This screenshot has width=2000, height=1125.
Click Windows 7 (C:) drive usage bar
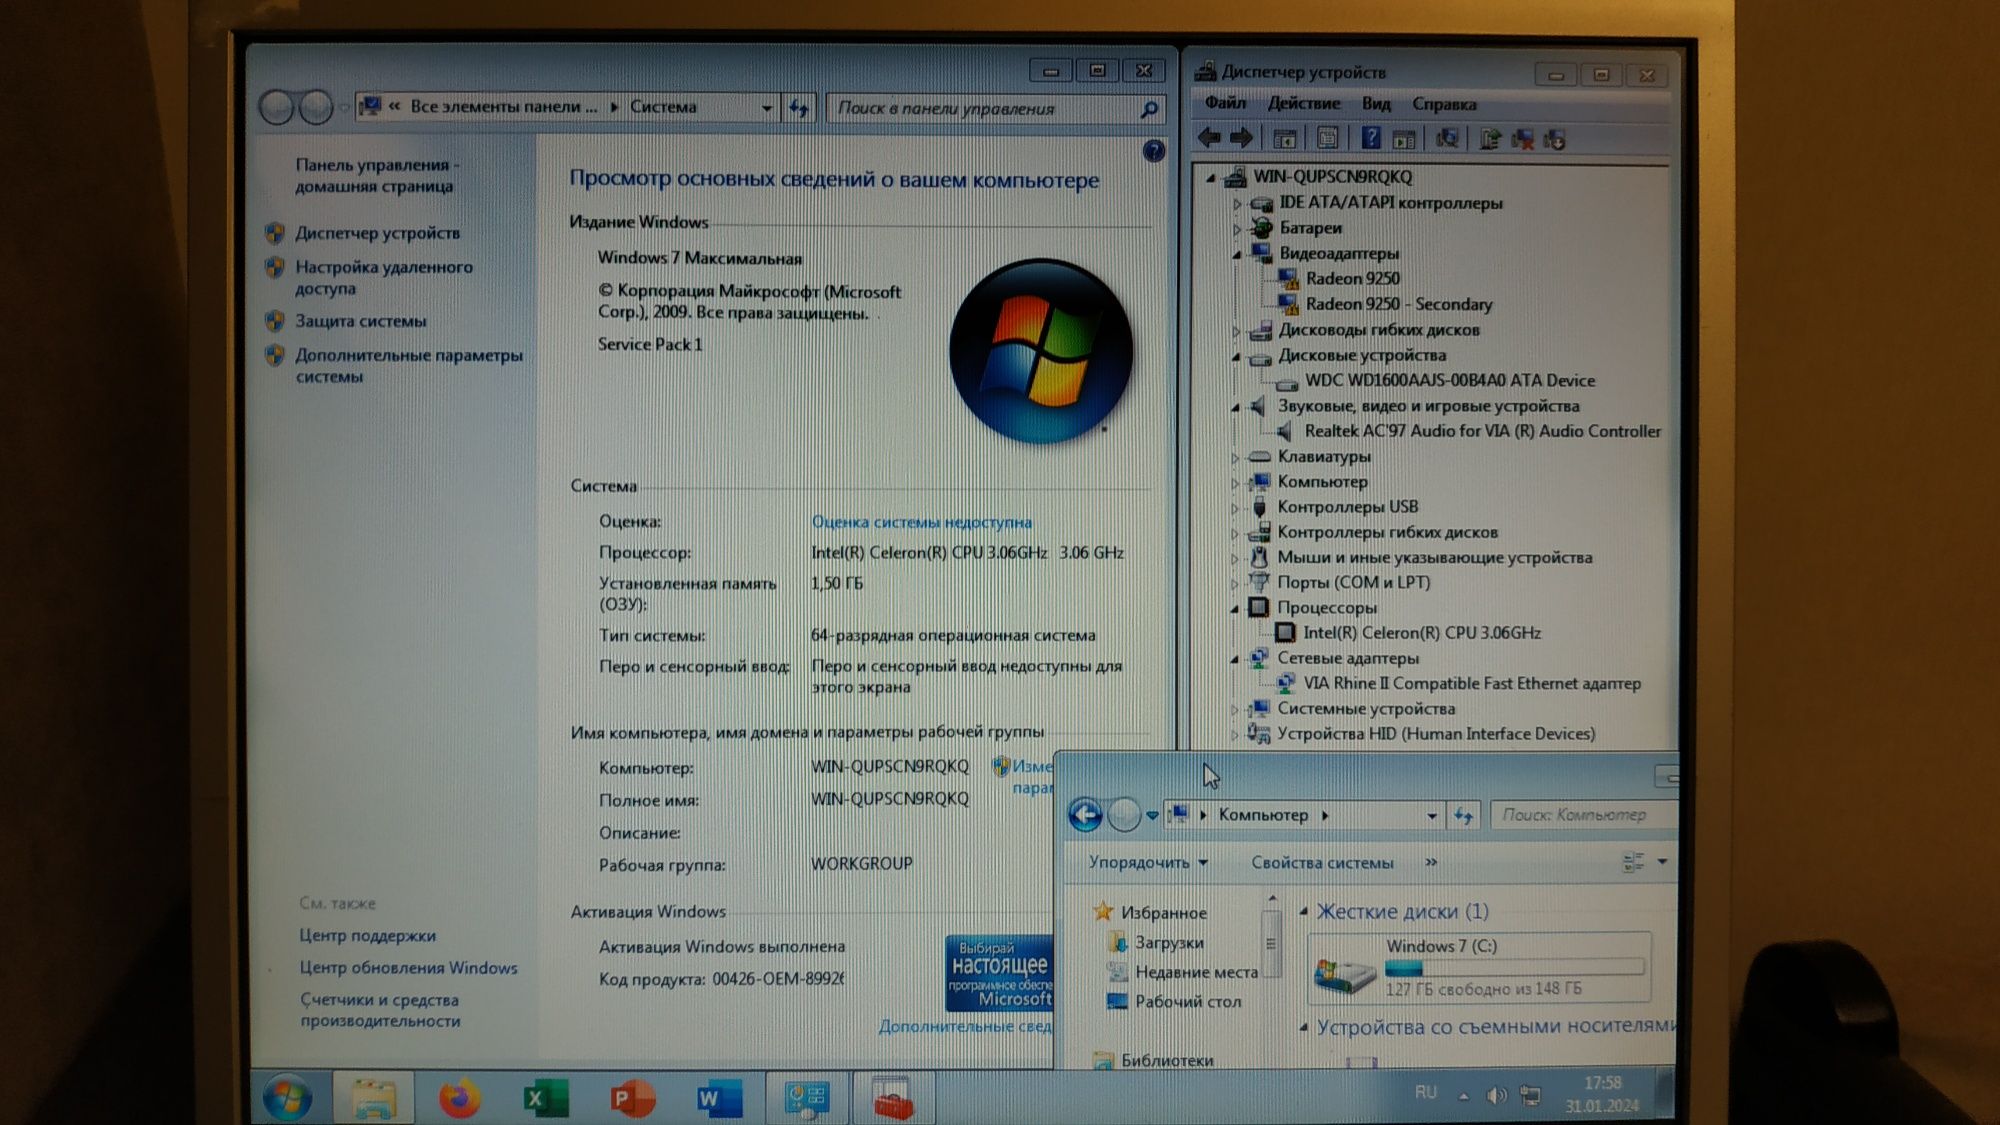point(1514,968)
